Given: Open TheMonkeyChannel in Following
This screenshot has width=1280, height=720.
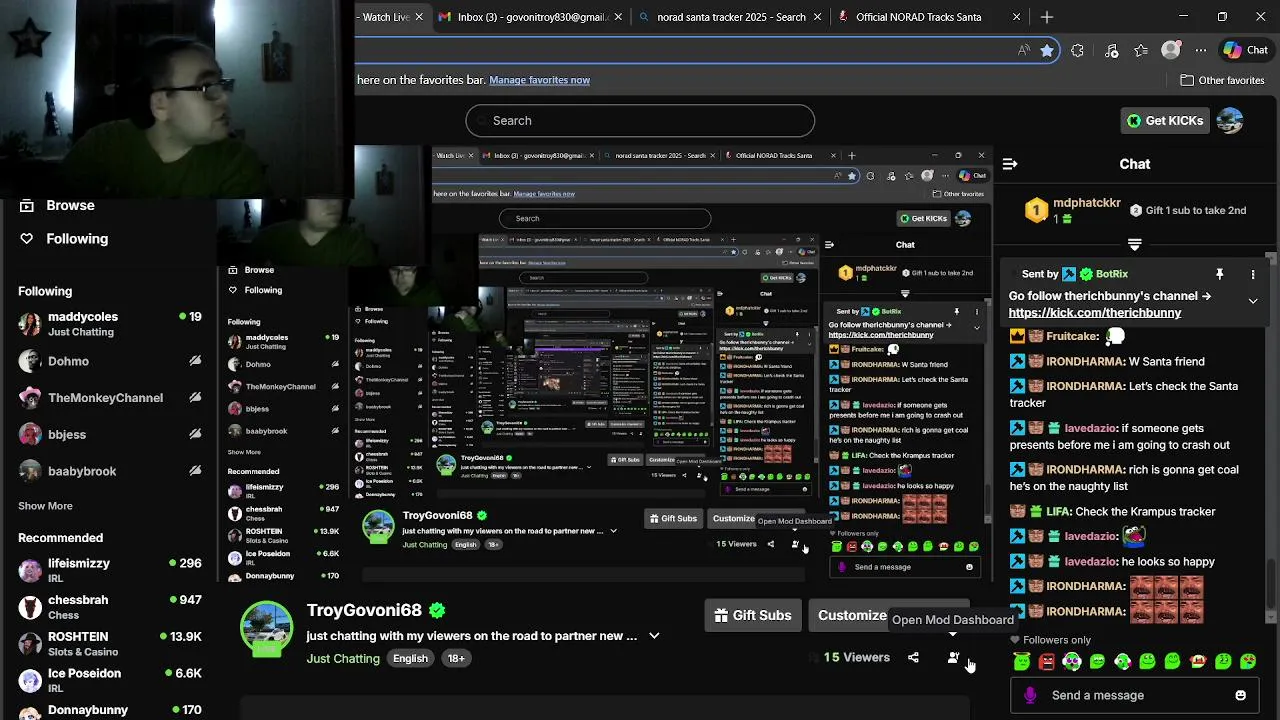Looking at the screenshot, I should pyautogui.click(x=110, y=398).
